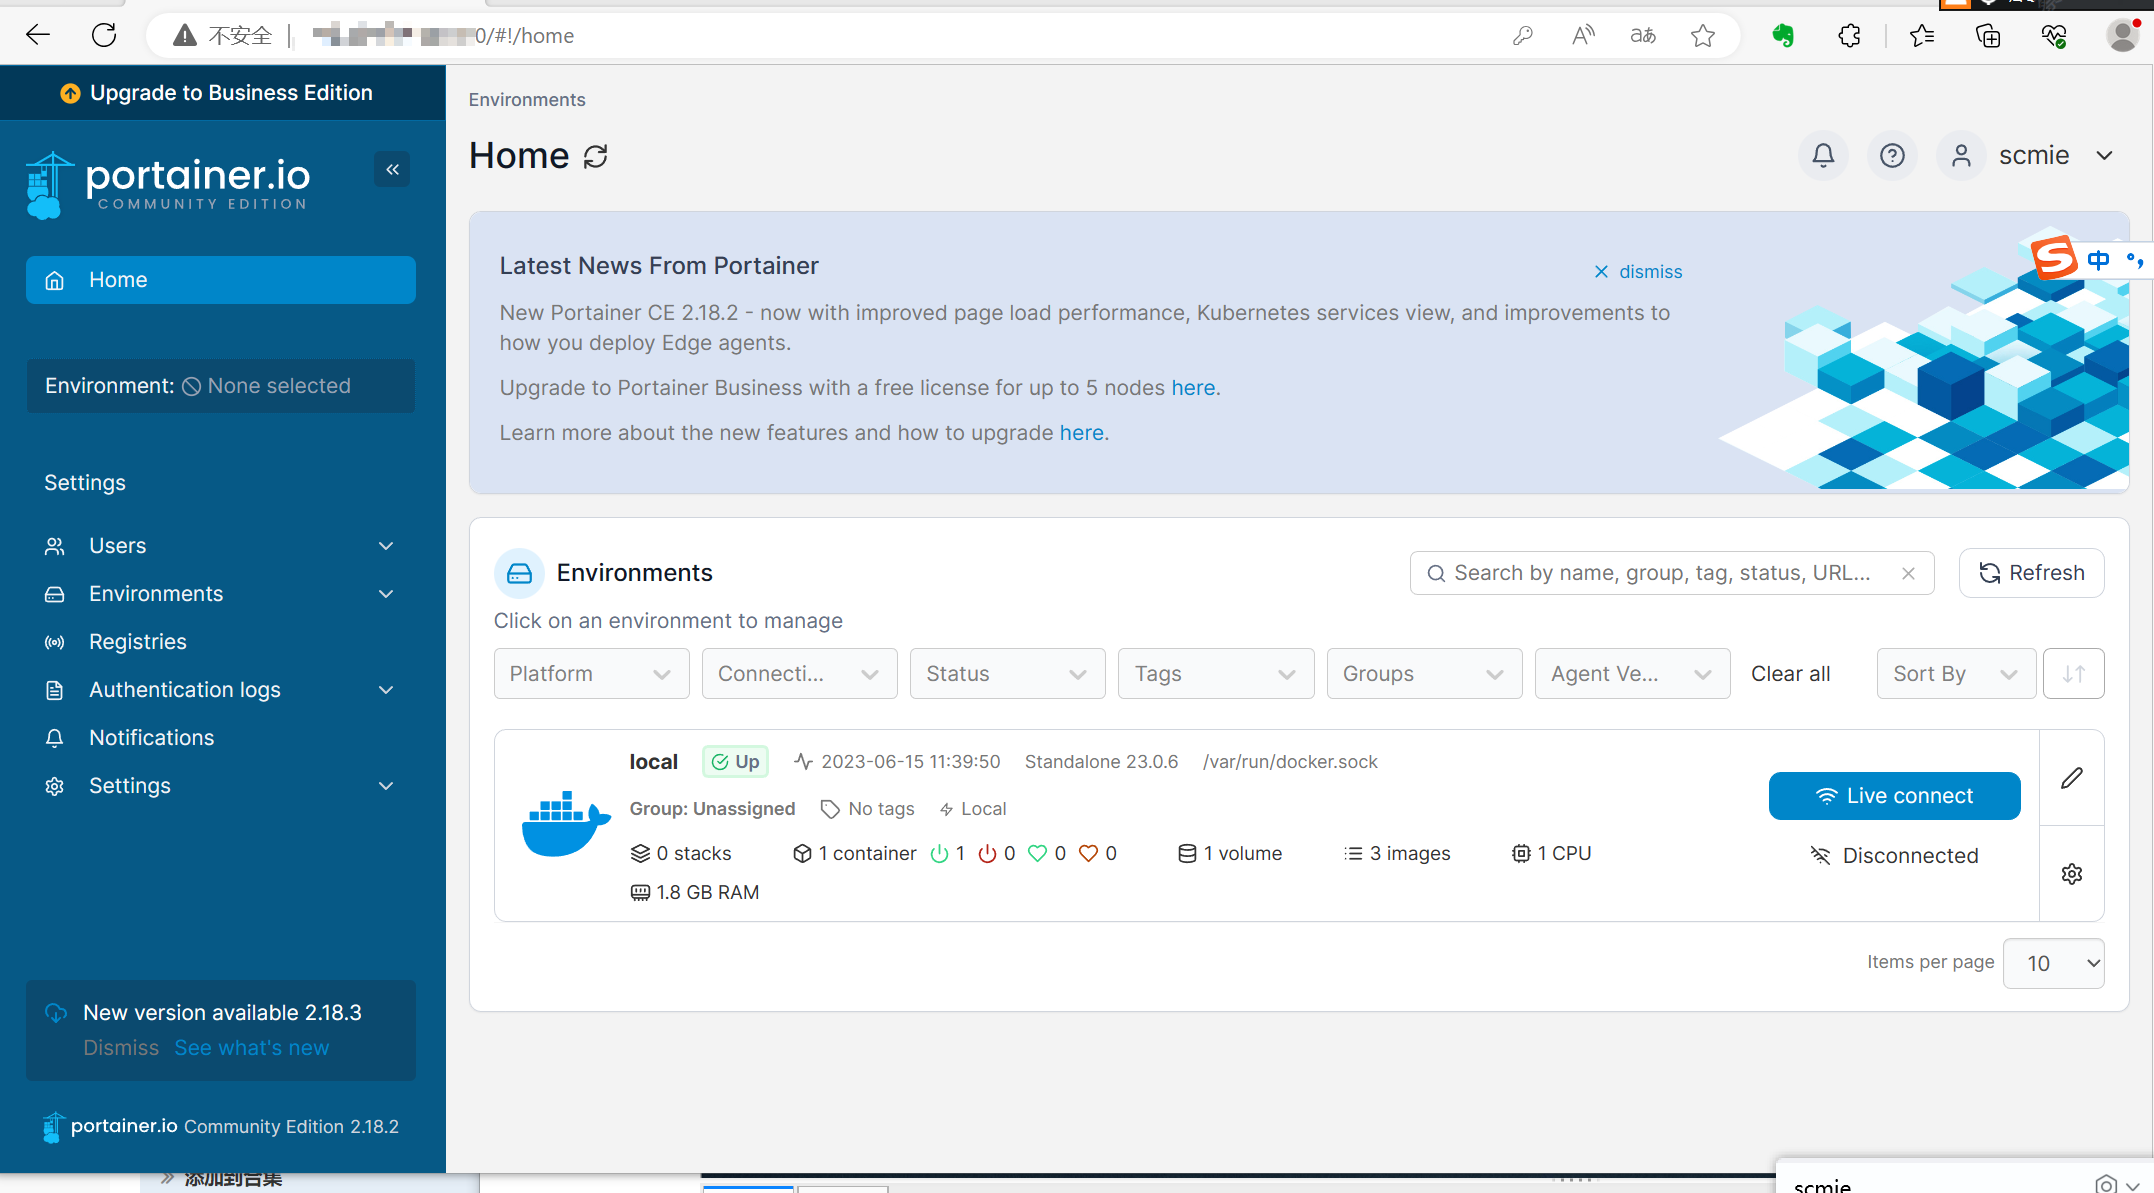Clear the environment search box with X
This screenshot has height=1193, width=2154.
(1908, 573)
